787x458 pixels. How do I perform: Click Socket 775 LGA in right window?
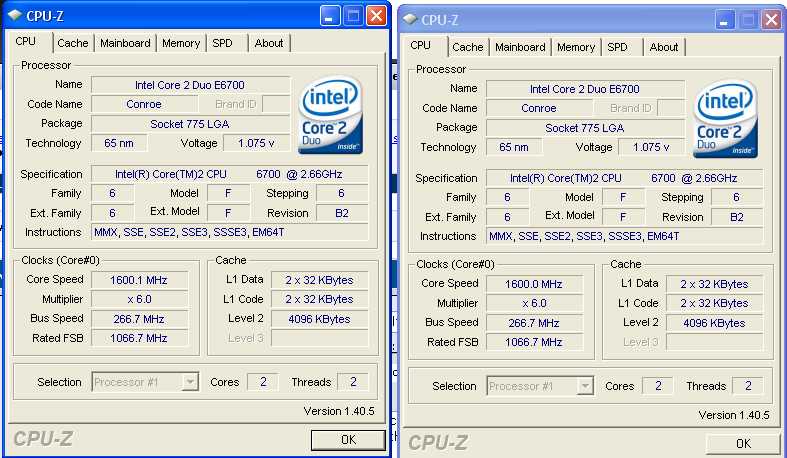(585, 128)
